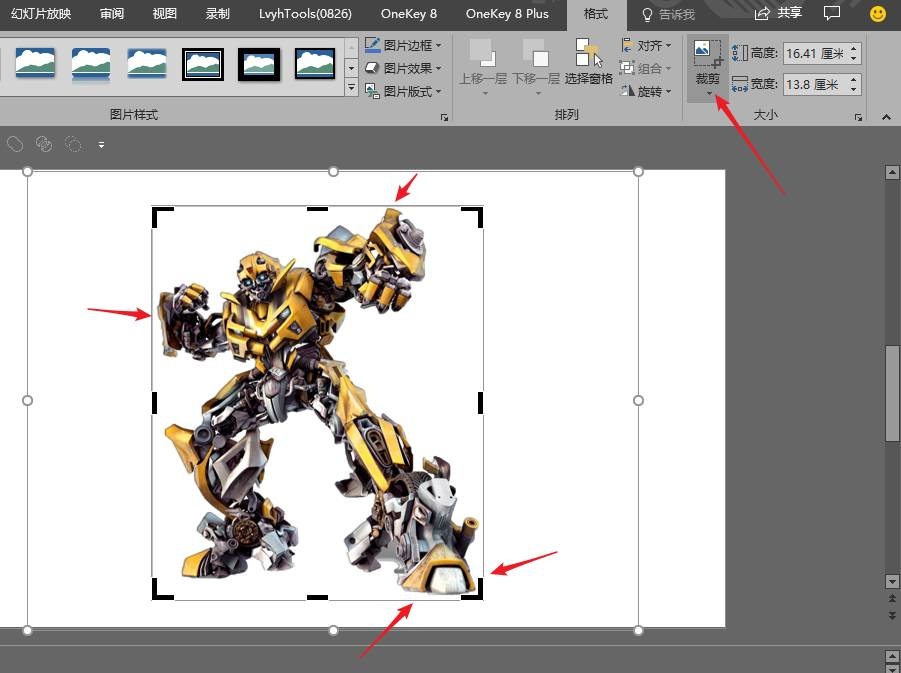
Task: Open the 对齐 align dropdown
Action: 646,45
